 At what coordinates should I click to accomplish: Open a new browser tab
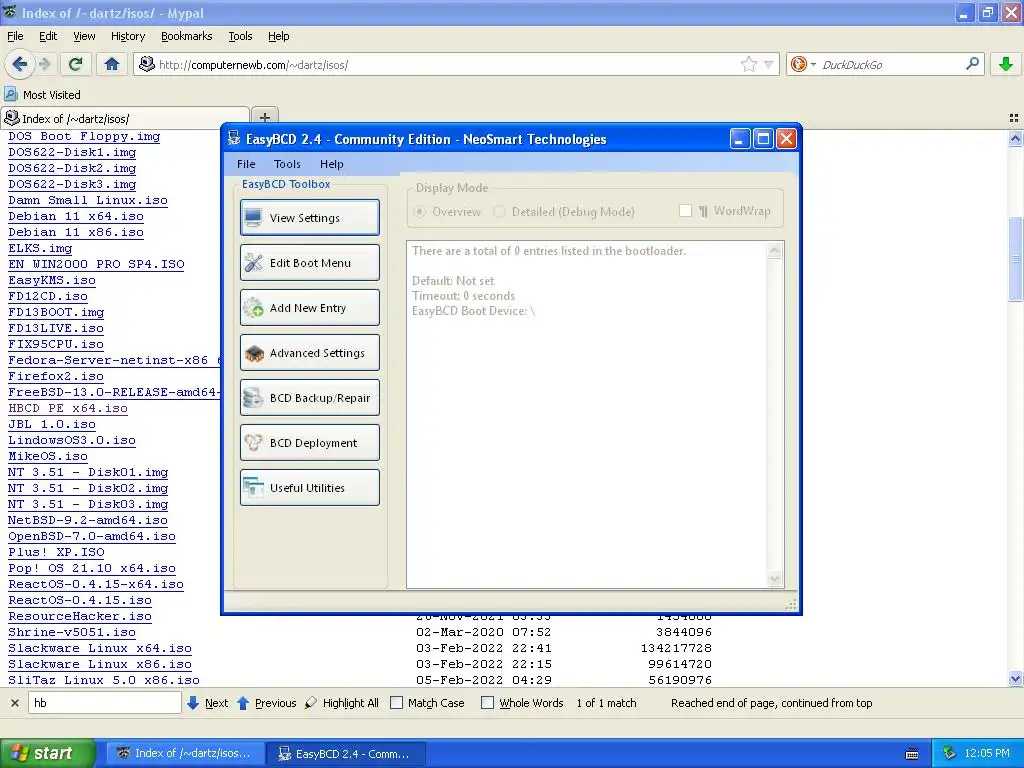[264, 117]
